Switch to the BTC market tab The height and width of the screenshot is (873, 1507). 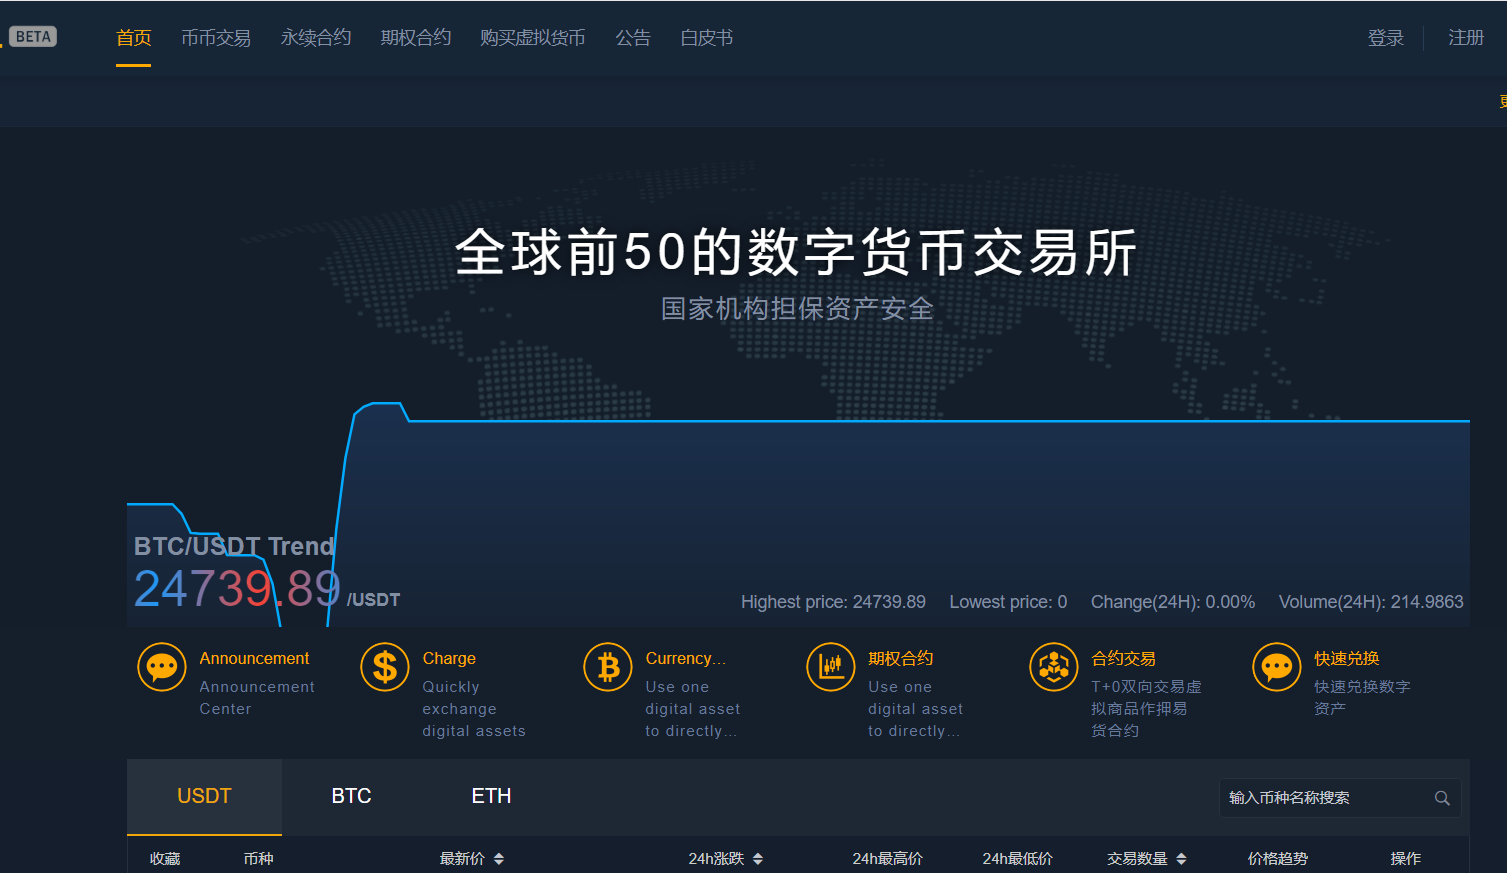tap(351, 796)
